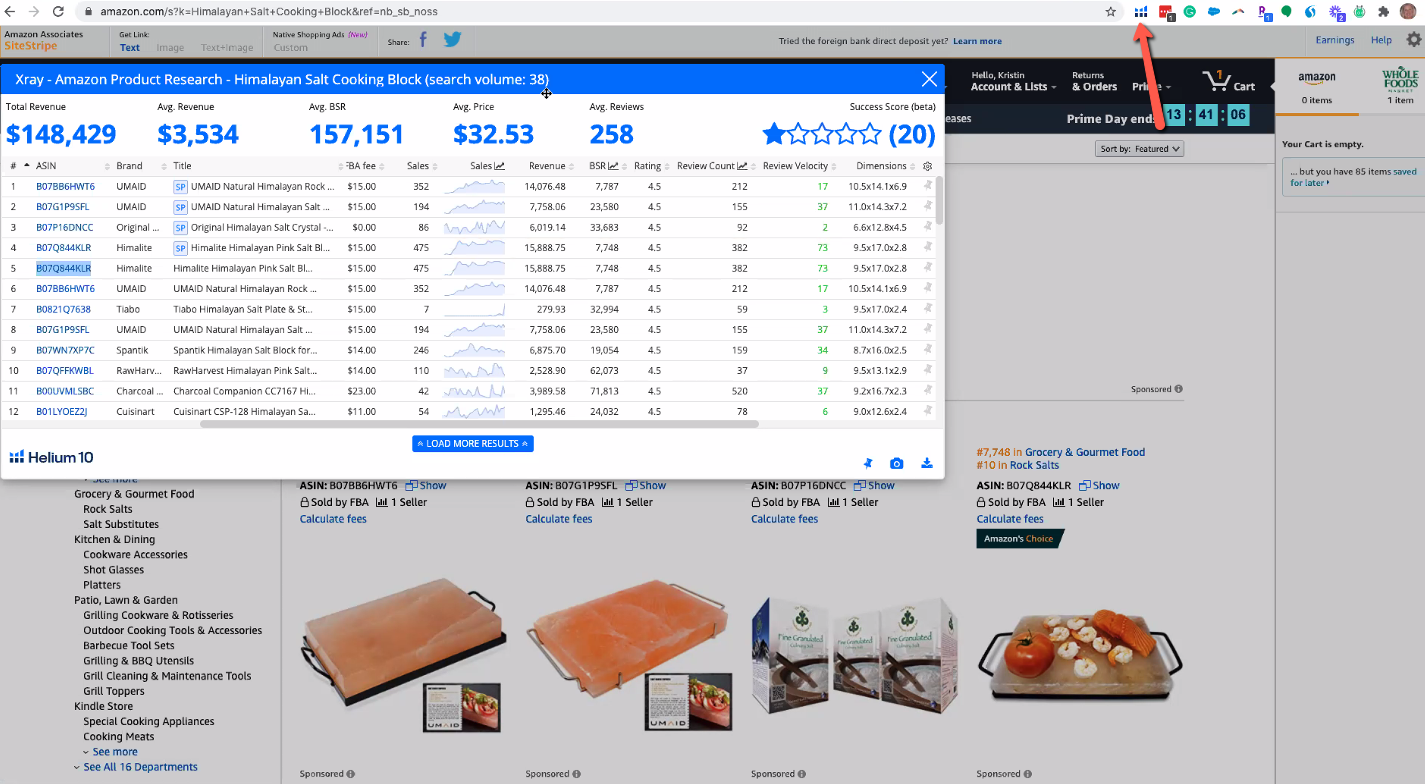Click the SP badge on row 2

(x=180, y=207)
